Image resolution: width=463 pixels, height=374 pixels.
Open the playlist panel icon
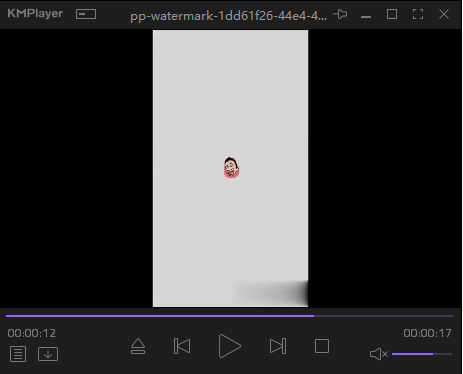pos(18,354)
